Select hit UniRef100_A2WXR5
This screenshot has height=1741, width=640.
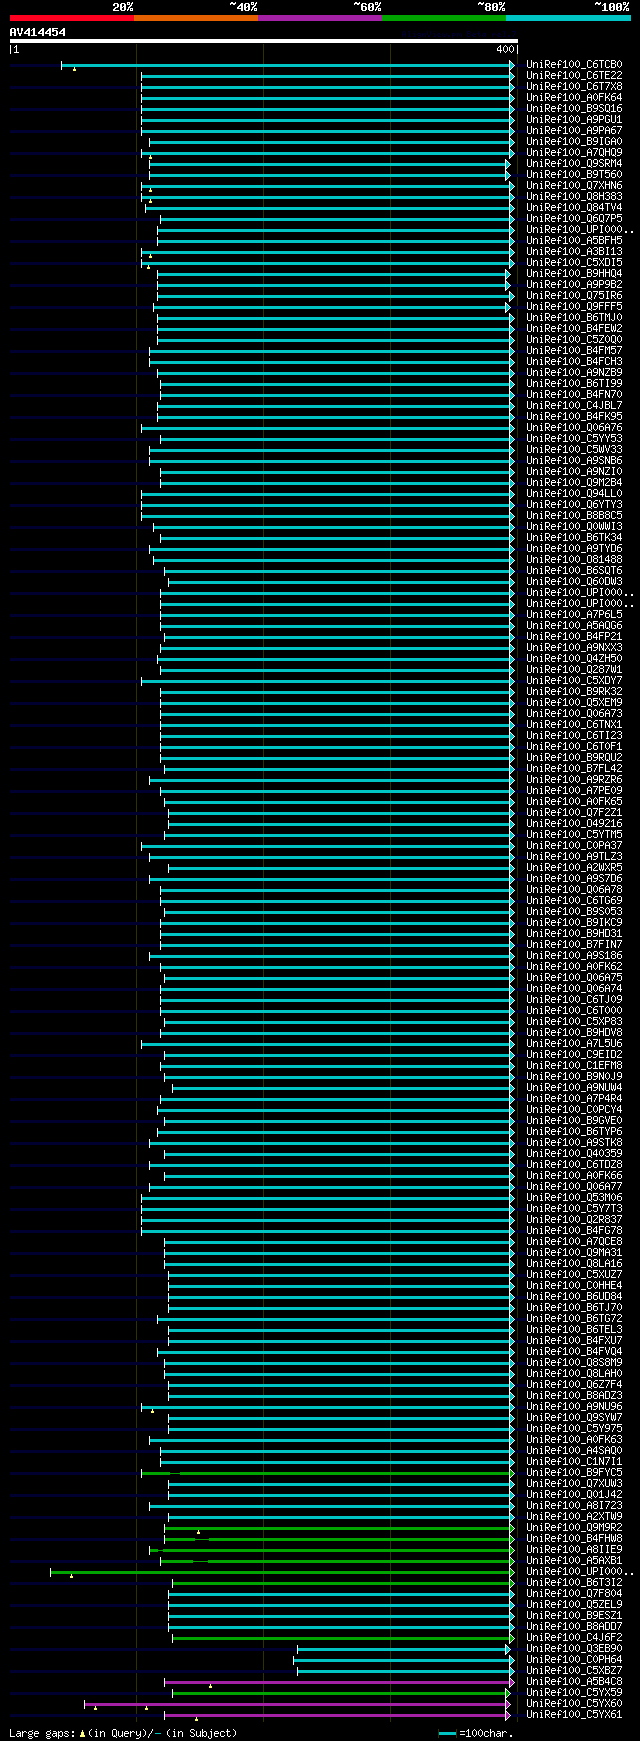tap(574, 868)
